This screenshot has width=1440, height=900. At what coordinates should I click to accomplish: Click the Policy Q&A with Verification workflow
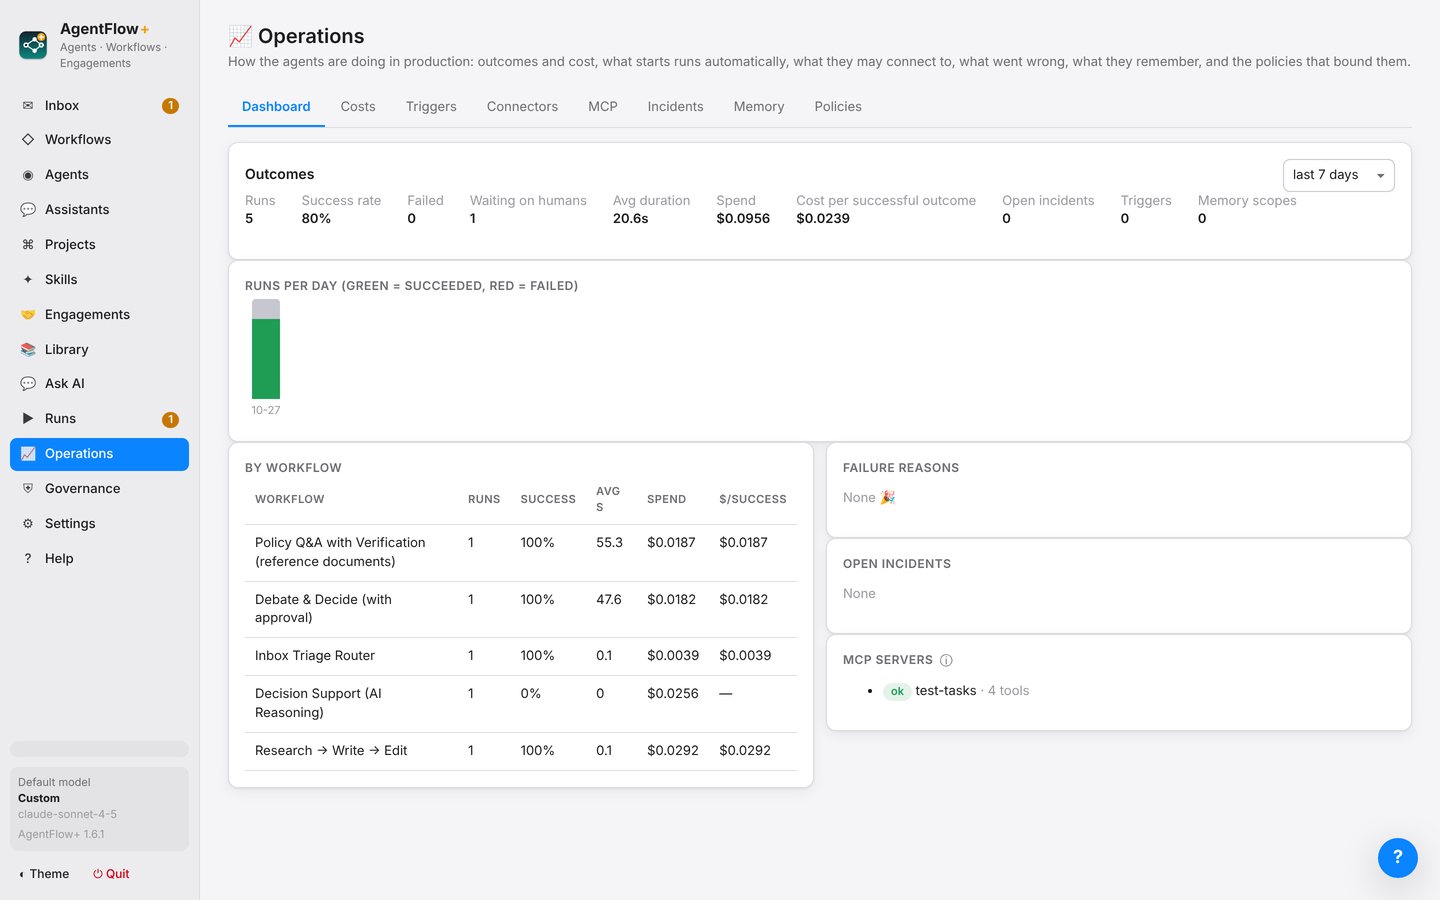click(340, 552)
